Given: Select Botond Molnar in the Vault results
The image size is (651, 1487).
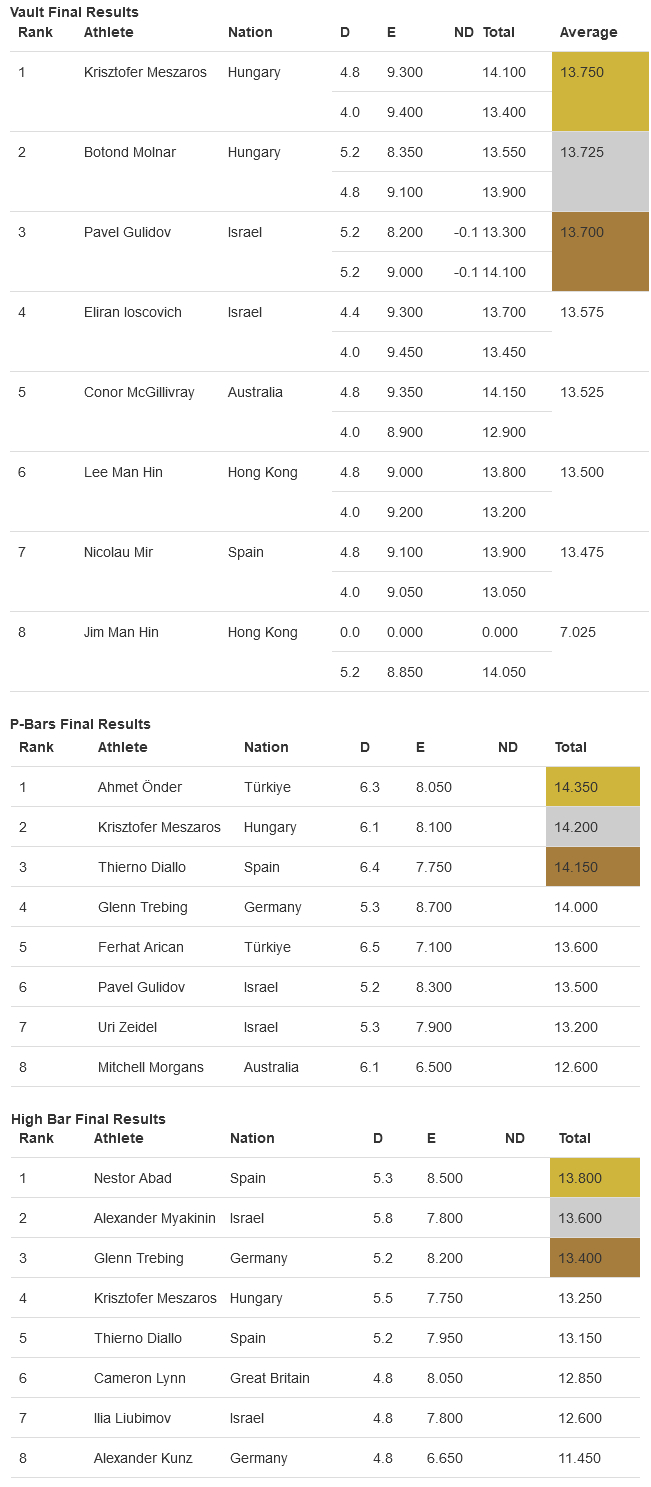Looking at the screenshot, I should tap(130, 152).
